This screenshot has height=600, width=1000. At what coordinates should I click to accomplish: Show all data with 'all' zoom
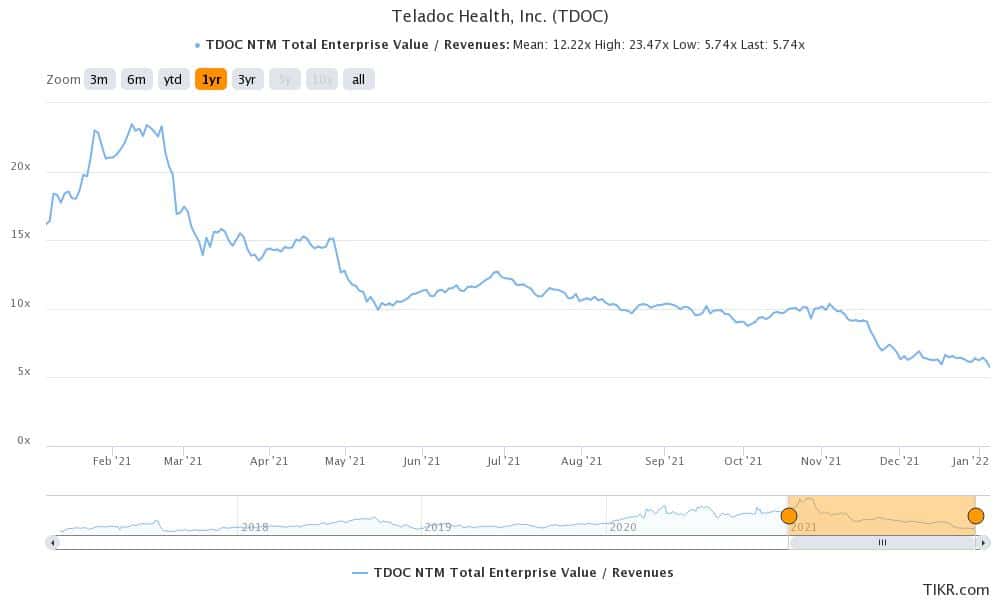(x=358, y=80)
